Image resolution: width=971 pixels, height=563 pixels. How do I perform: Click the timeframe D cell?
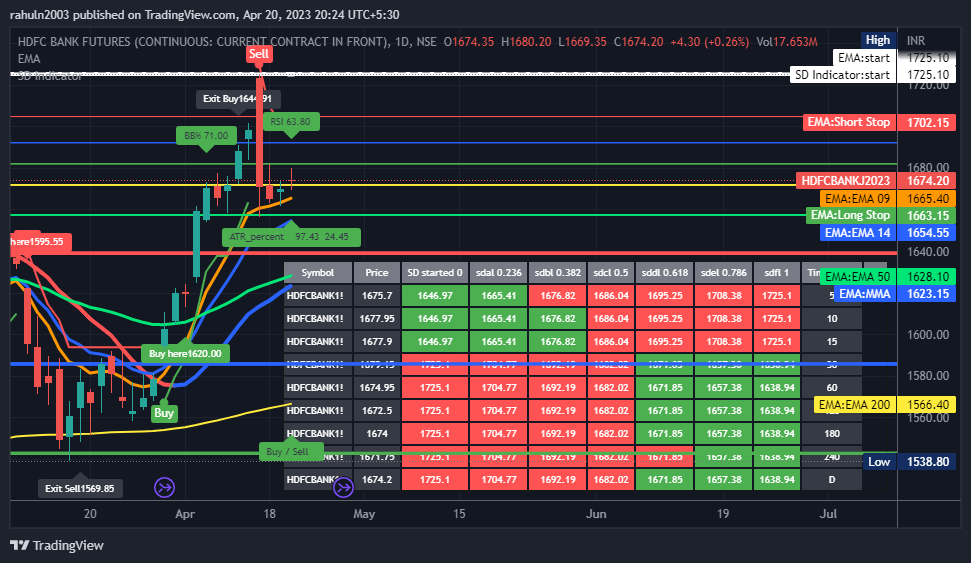click(832, 479)
